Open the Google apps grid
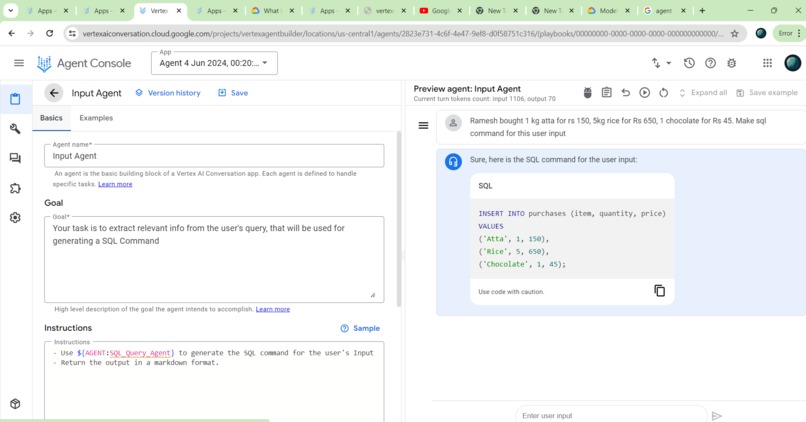 pos(767,63)
